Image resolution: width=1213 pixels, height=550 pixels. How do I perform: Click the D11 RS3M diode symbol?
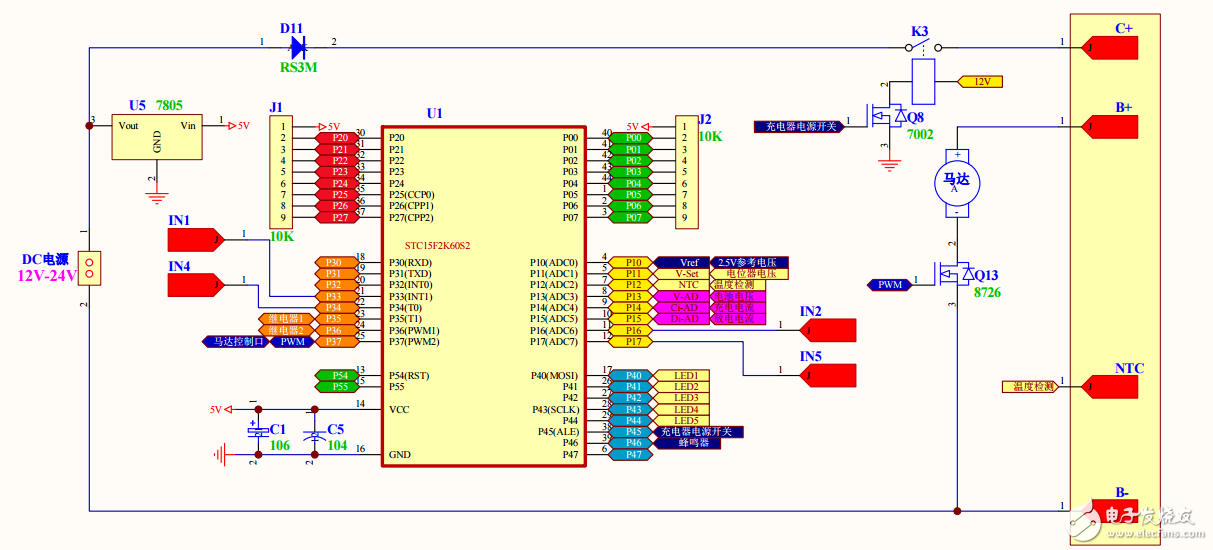(297, 47)
